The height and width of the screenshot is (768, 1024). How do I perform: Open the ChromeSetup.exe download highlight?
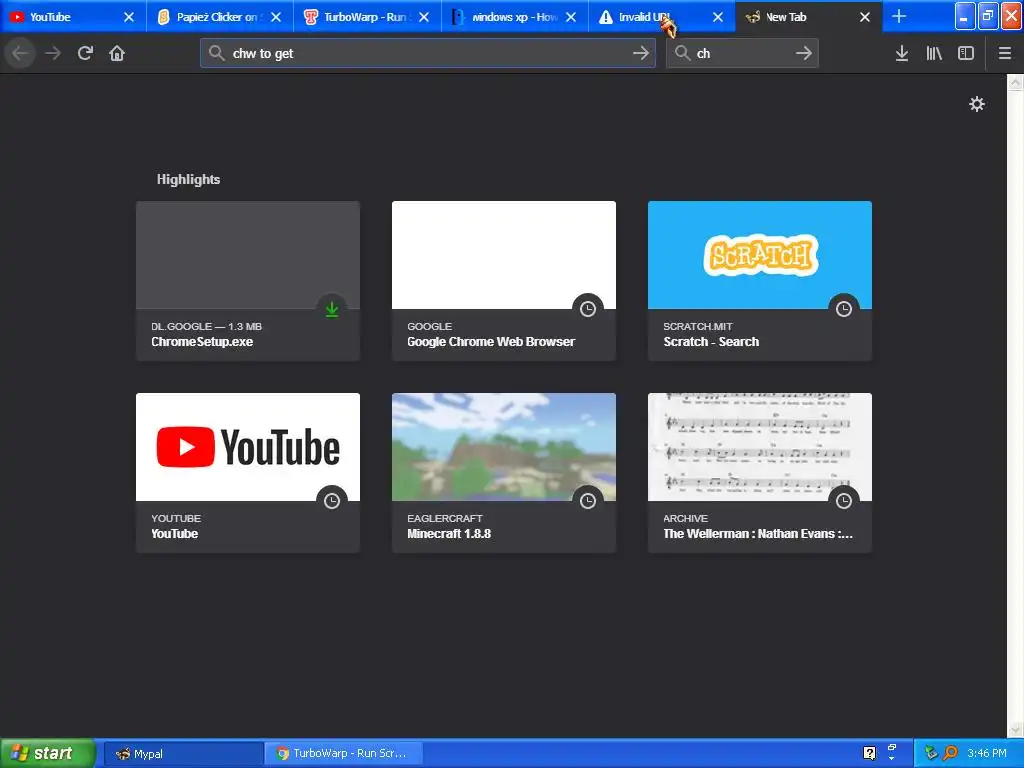click(x=248, y=281)
